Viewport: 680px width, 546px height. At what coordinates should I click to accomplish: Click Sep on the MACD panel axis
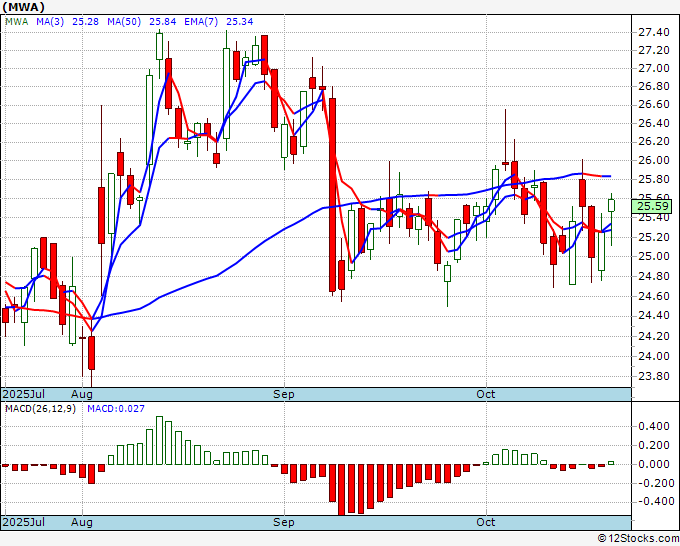click(284, 522)
